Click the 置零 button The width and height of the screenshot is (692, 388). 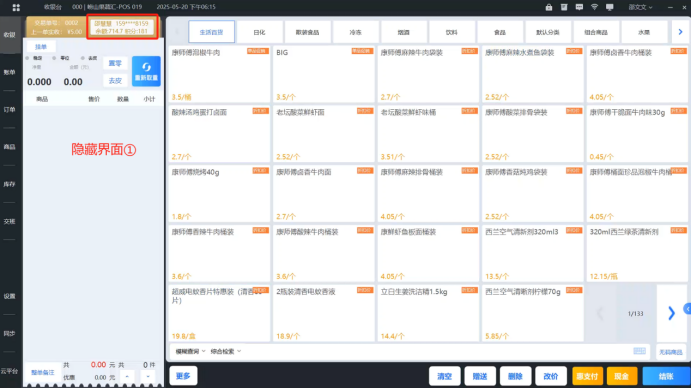(115, 64)
